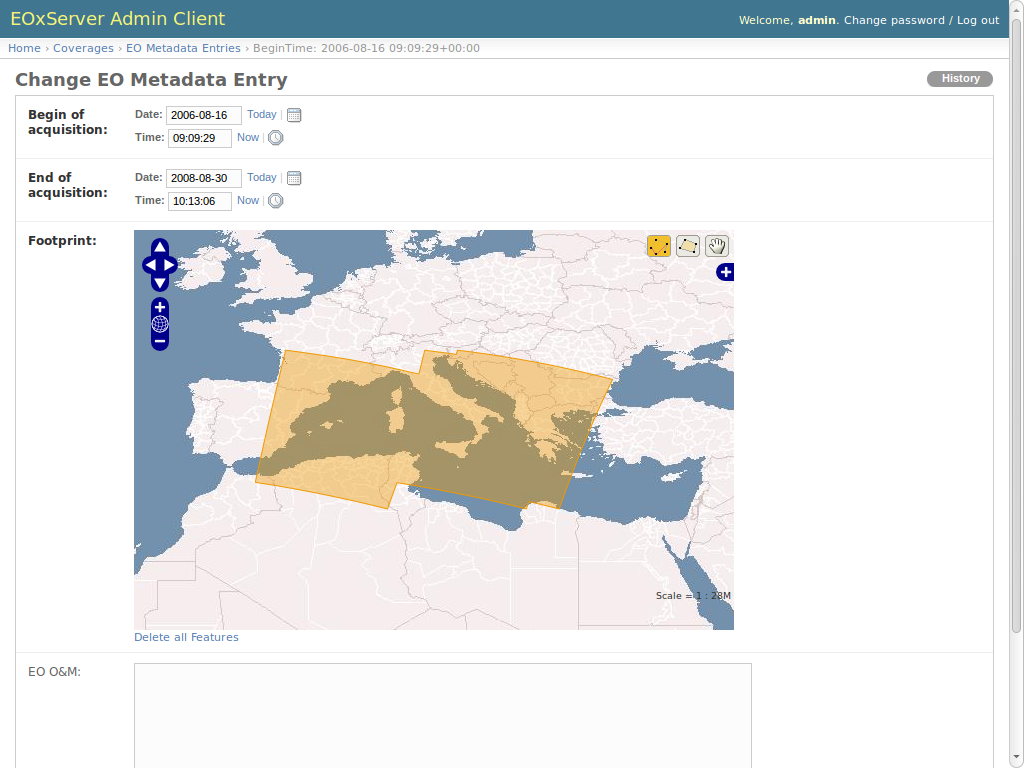Pan the footprint map east
This screenshot has width=1024, height=768.
(x=170, y=264)
